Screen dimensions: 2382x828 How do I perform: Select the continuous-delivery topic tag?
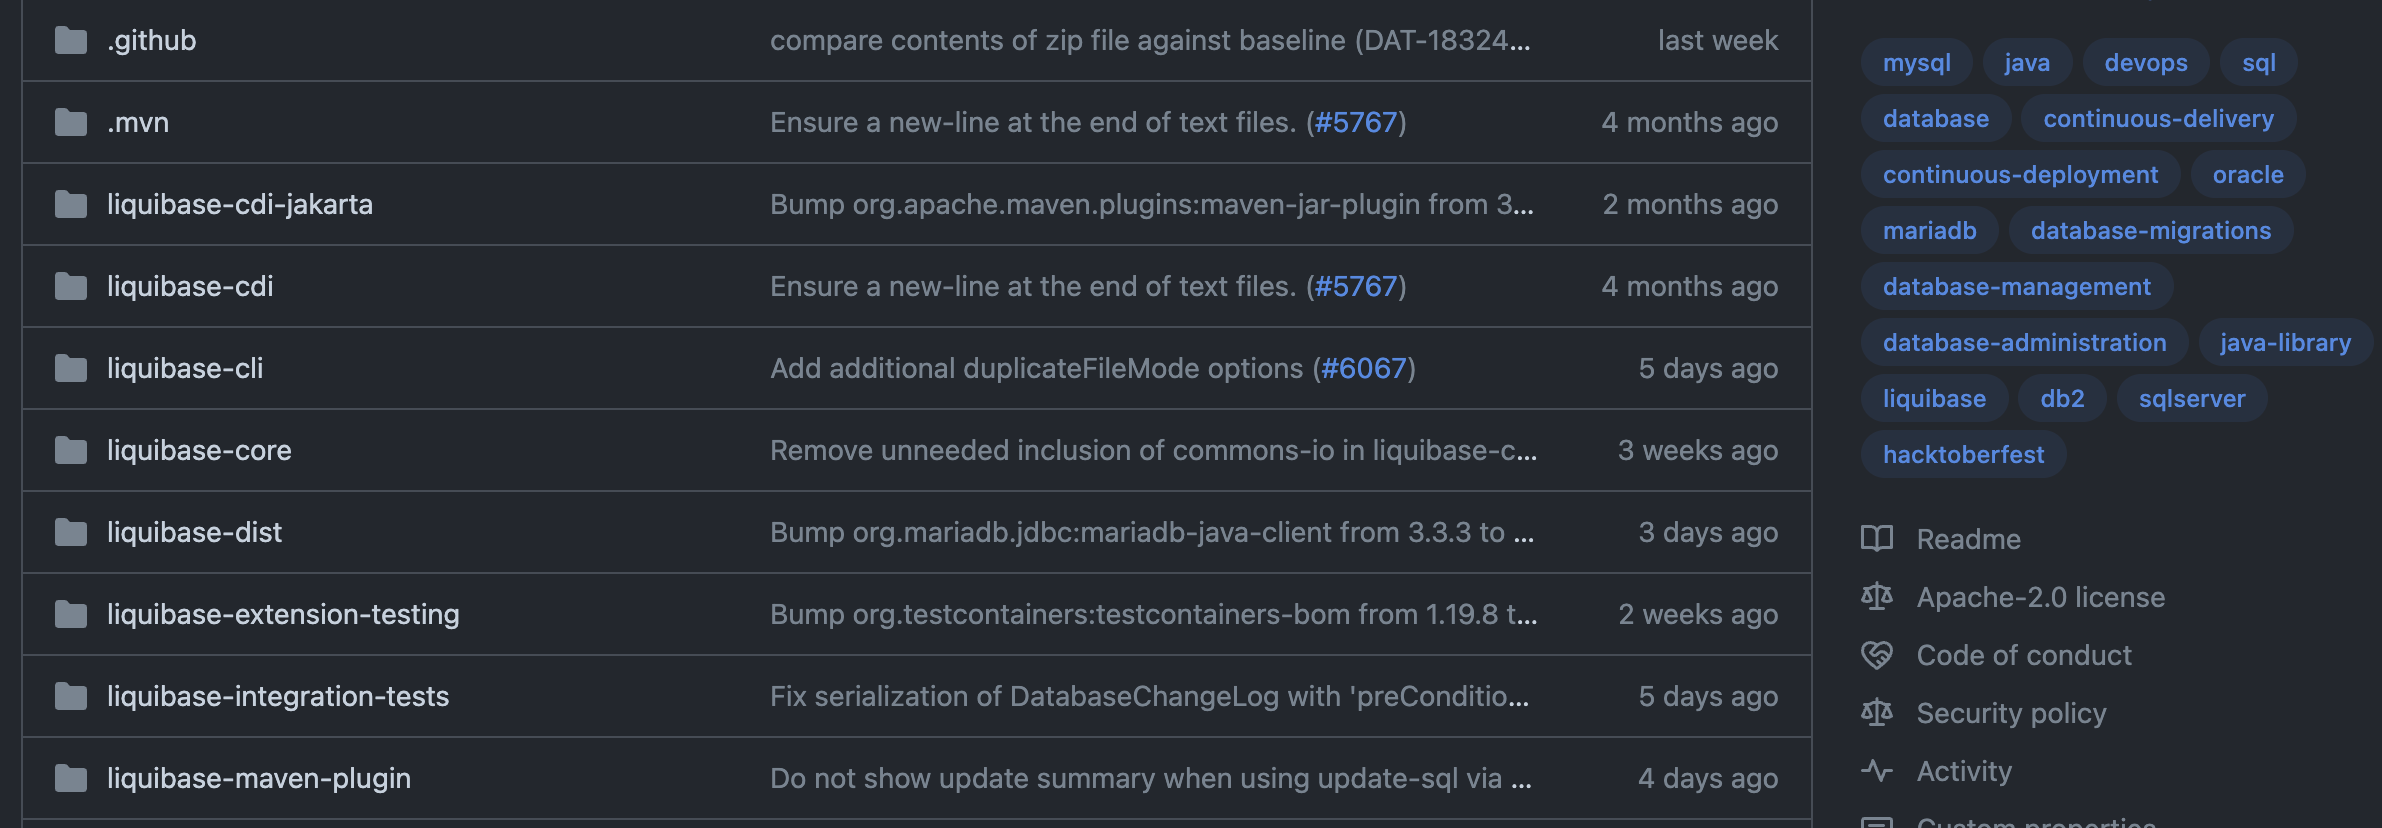click(x=2159, y=118)
